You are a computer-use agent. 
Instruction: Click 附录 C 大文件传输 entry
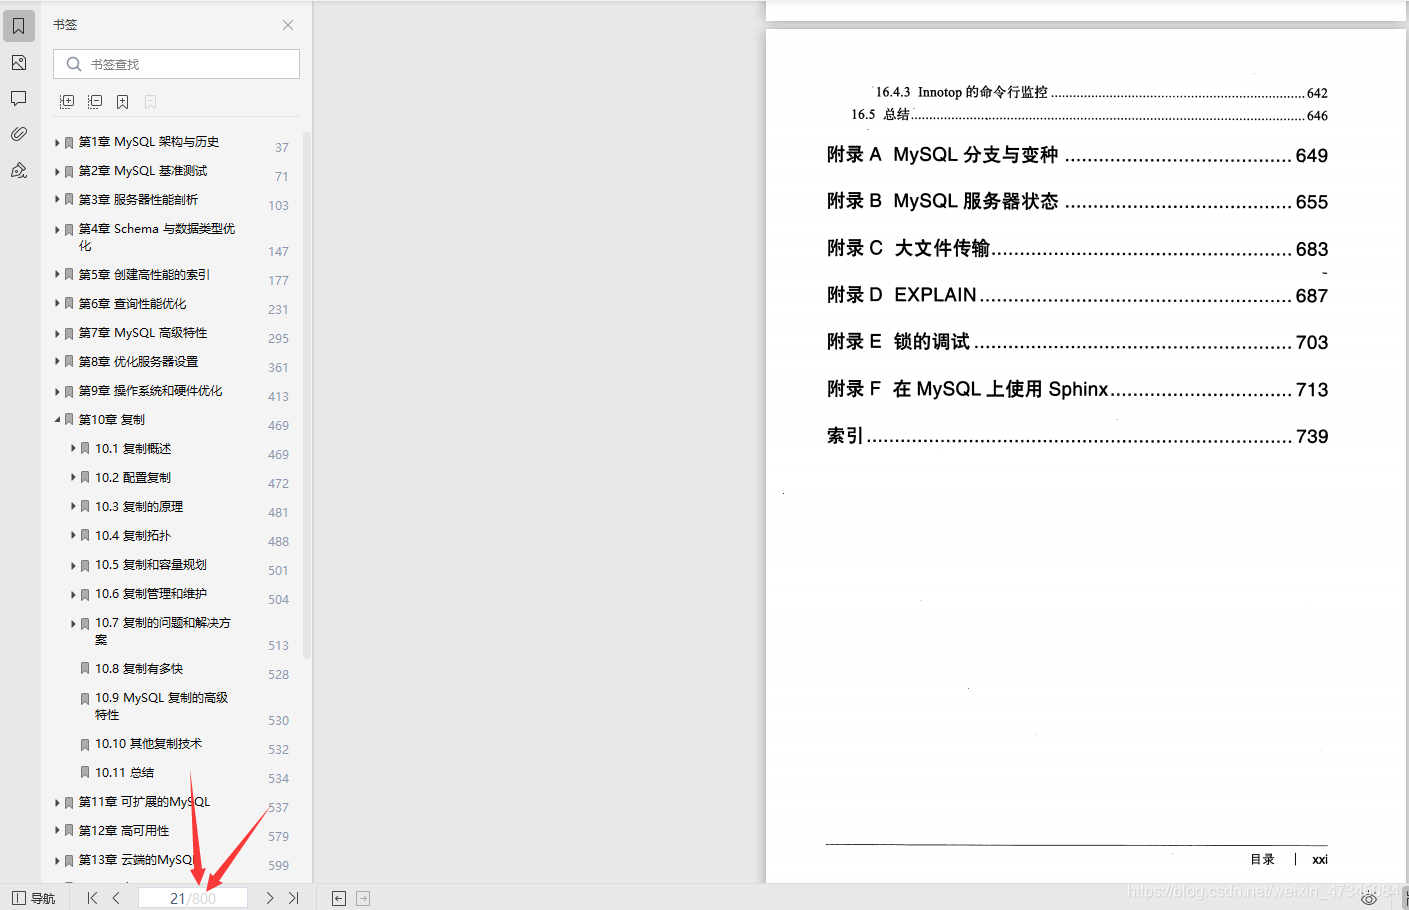(x=1077, y=248)
